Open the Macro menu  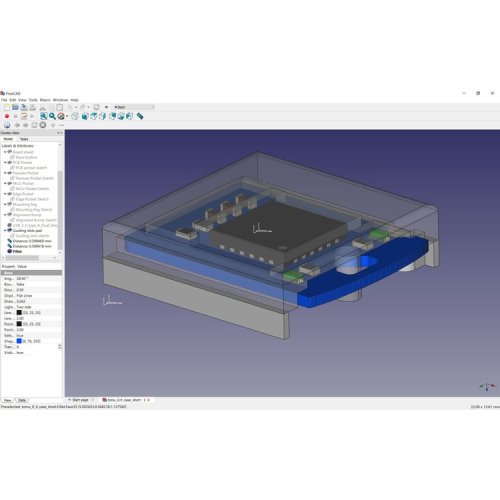(x=45, y=100)
